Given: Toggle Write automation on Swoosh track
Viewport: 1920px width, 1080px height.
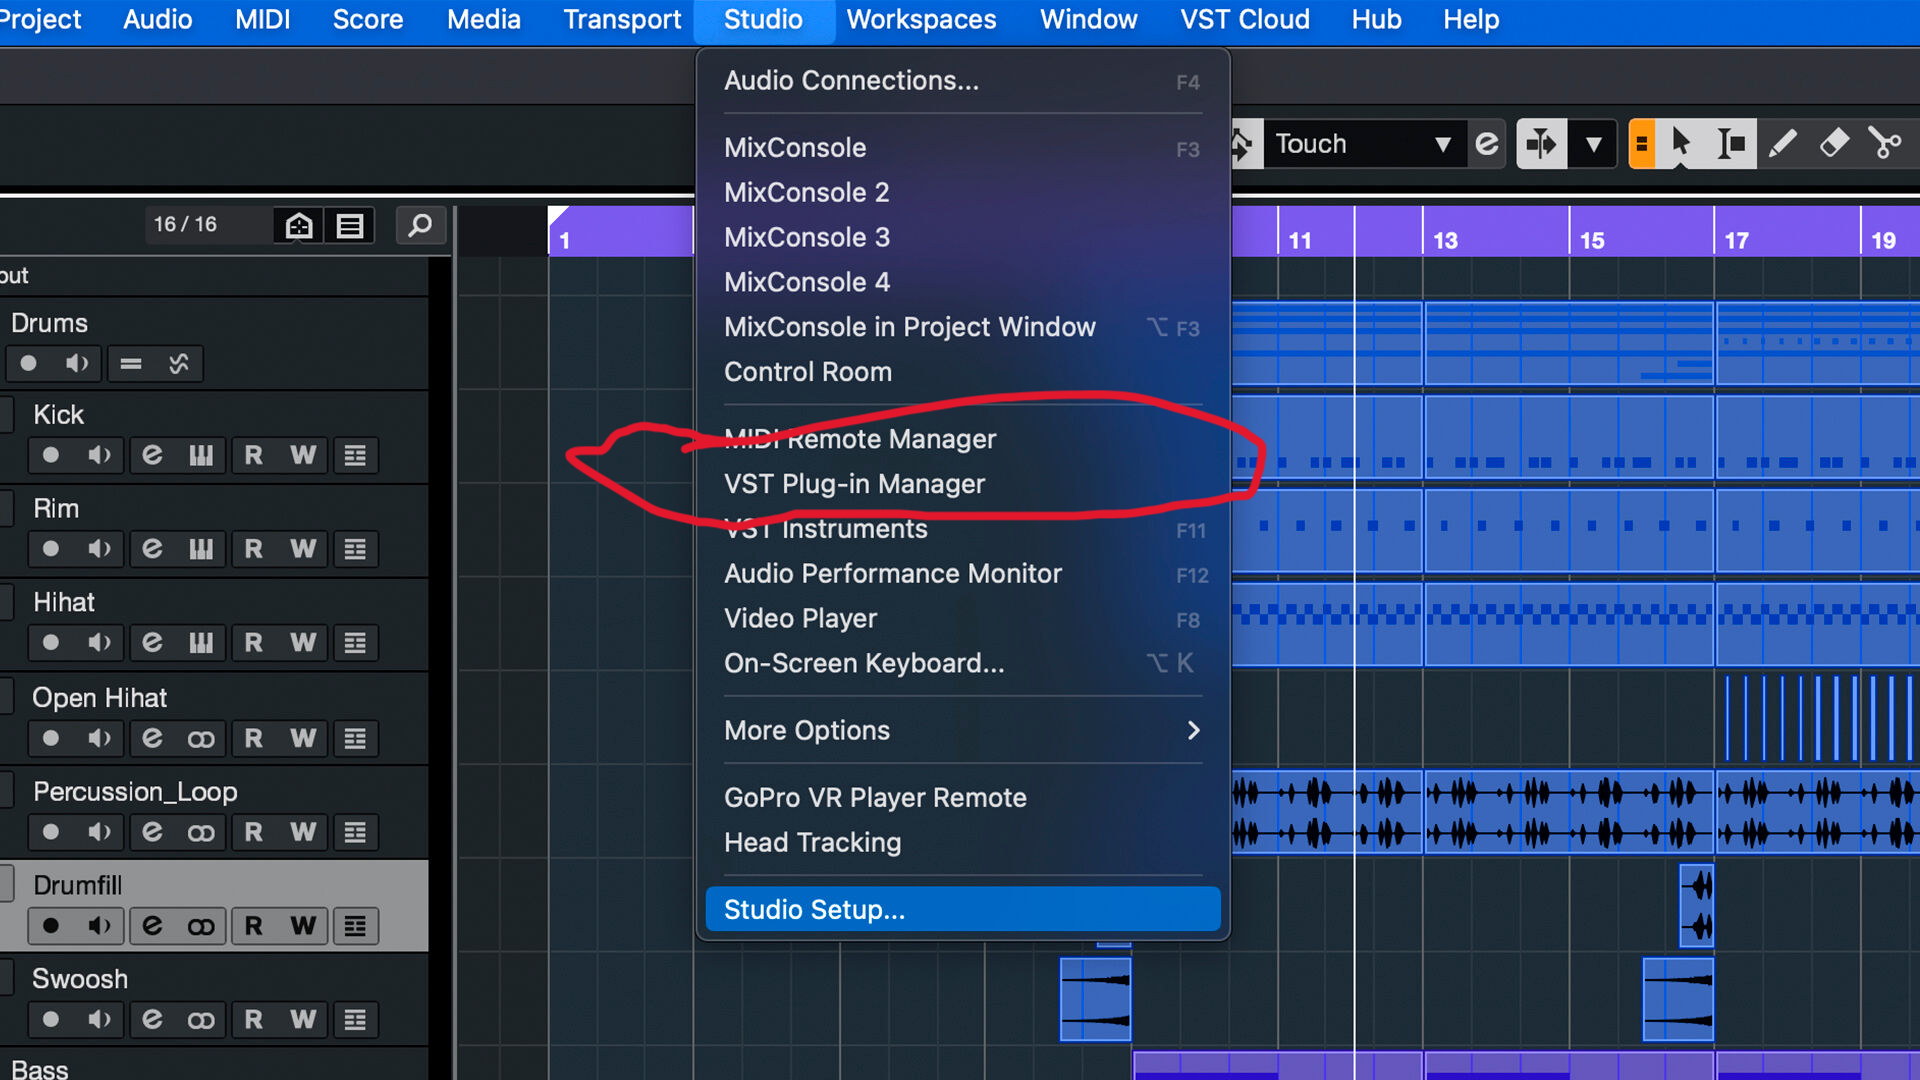Looking at the screenshot, I should (x=303, y=1020).
